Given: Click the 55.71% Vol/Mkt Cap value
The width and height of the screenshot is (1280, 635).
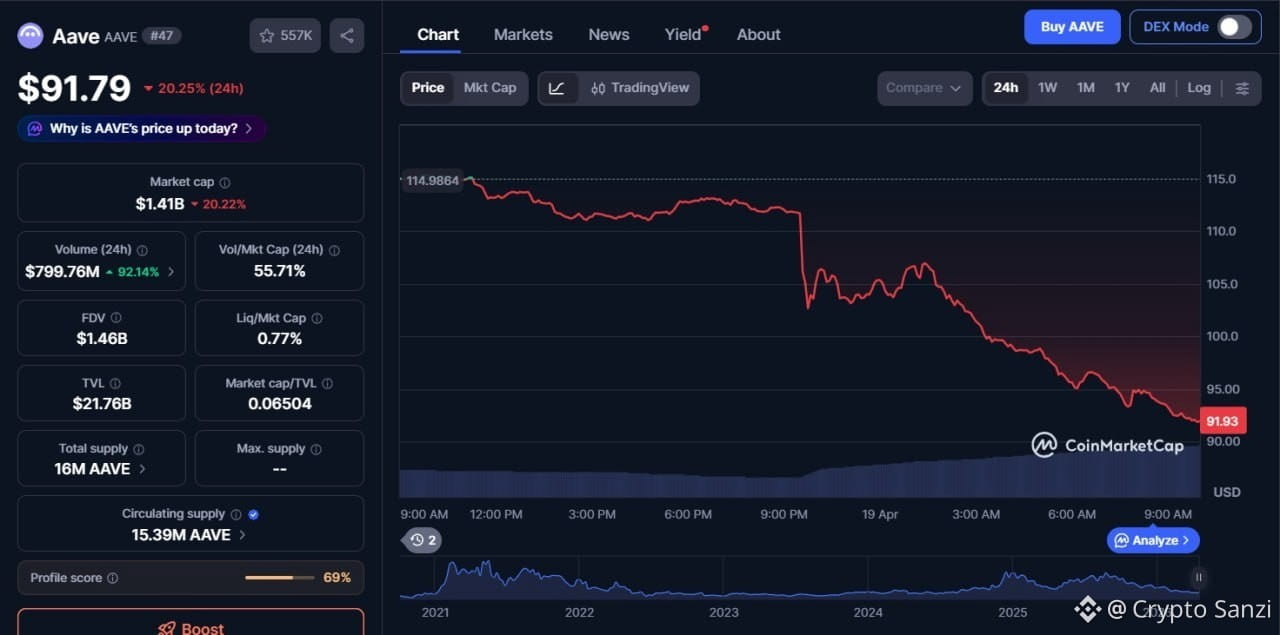Looking at the screenshot, I should point(280,271).
